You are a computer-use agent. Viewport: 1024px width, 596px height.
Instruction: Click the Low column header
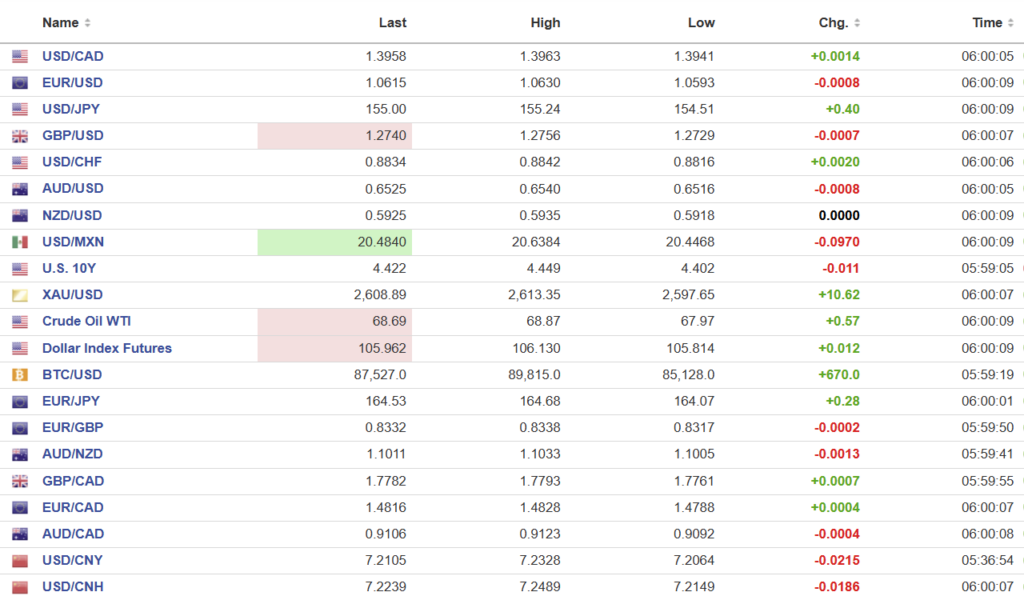[x=701, y=23]
